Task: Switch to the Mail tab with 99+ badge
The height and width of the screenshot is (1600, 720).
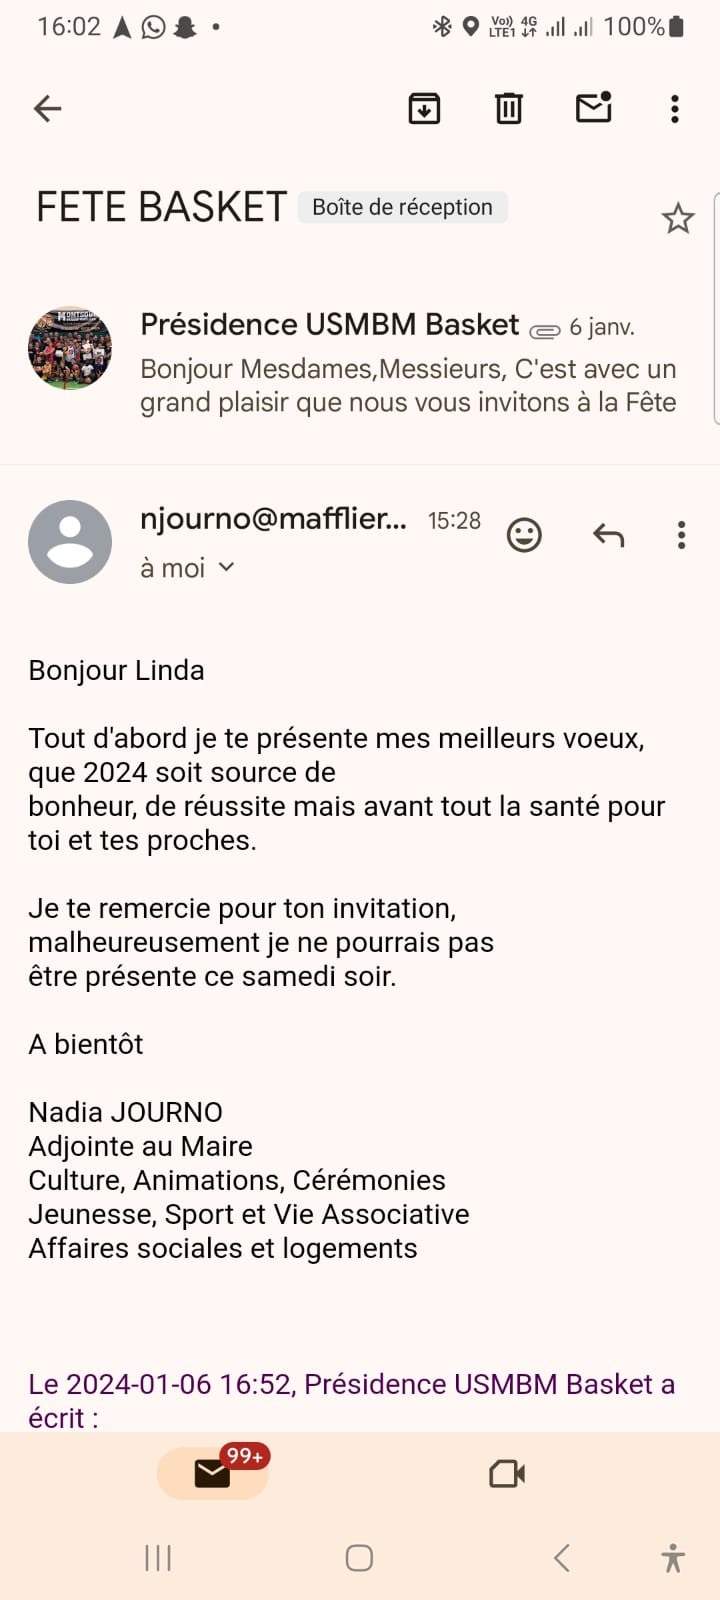Action: tap(213, 1473)
